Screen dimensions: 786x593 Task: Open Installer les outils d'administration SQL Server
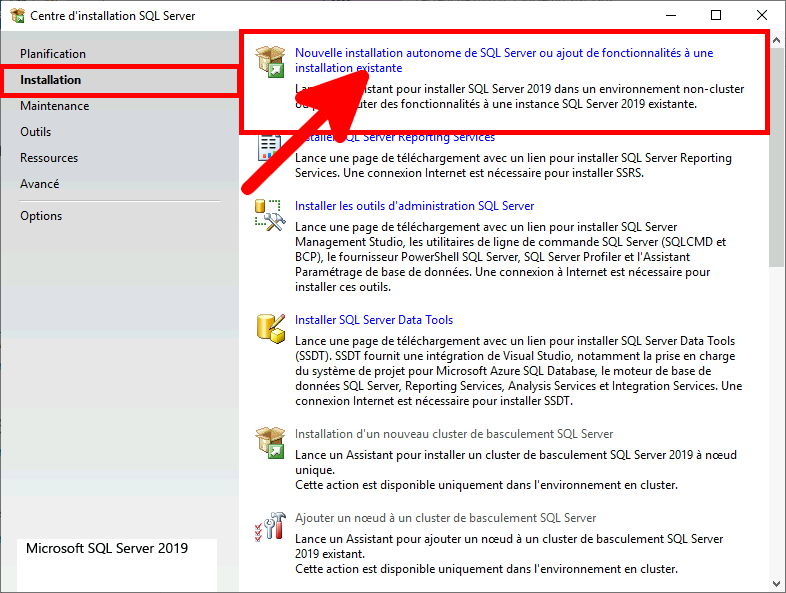click(x=415, y=206)
